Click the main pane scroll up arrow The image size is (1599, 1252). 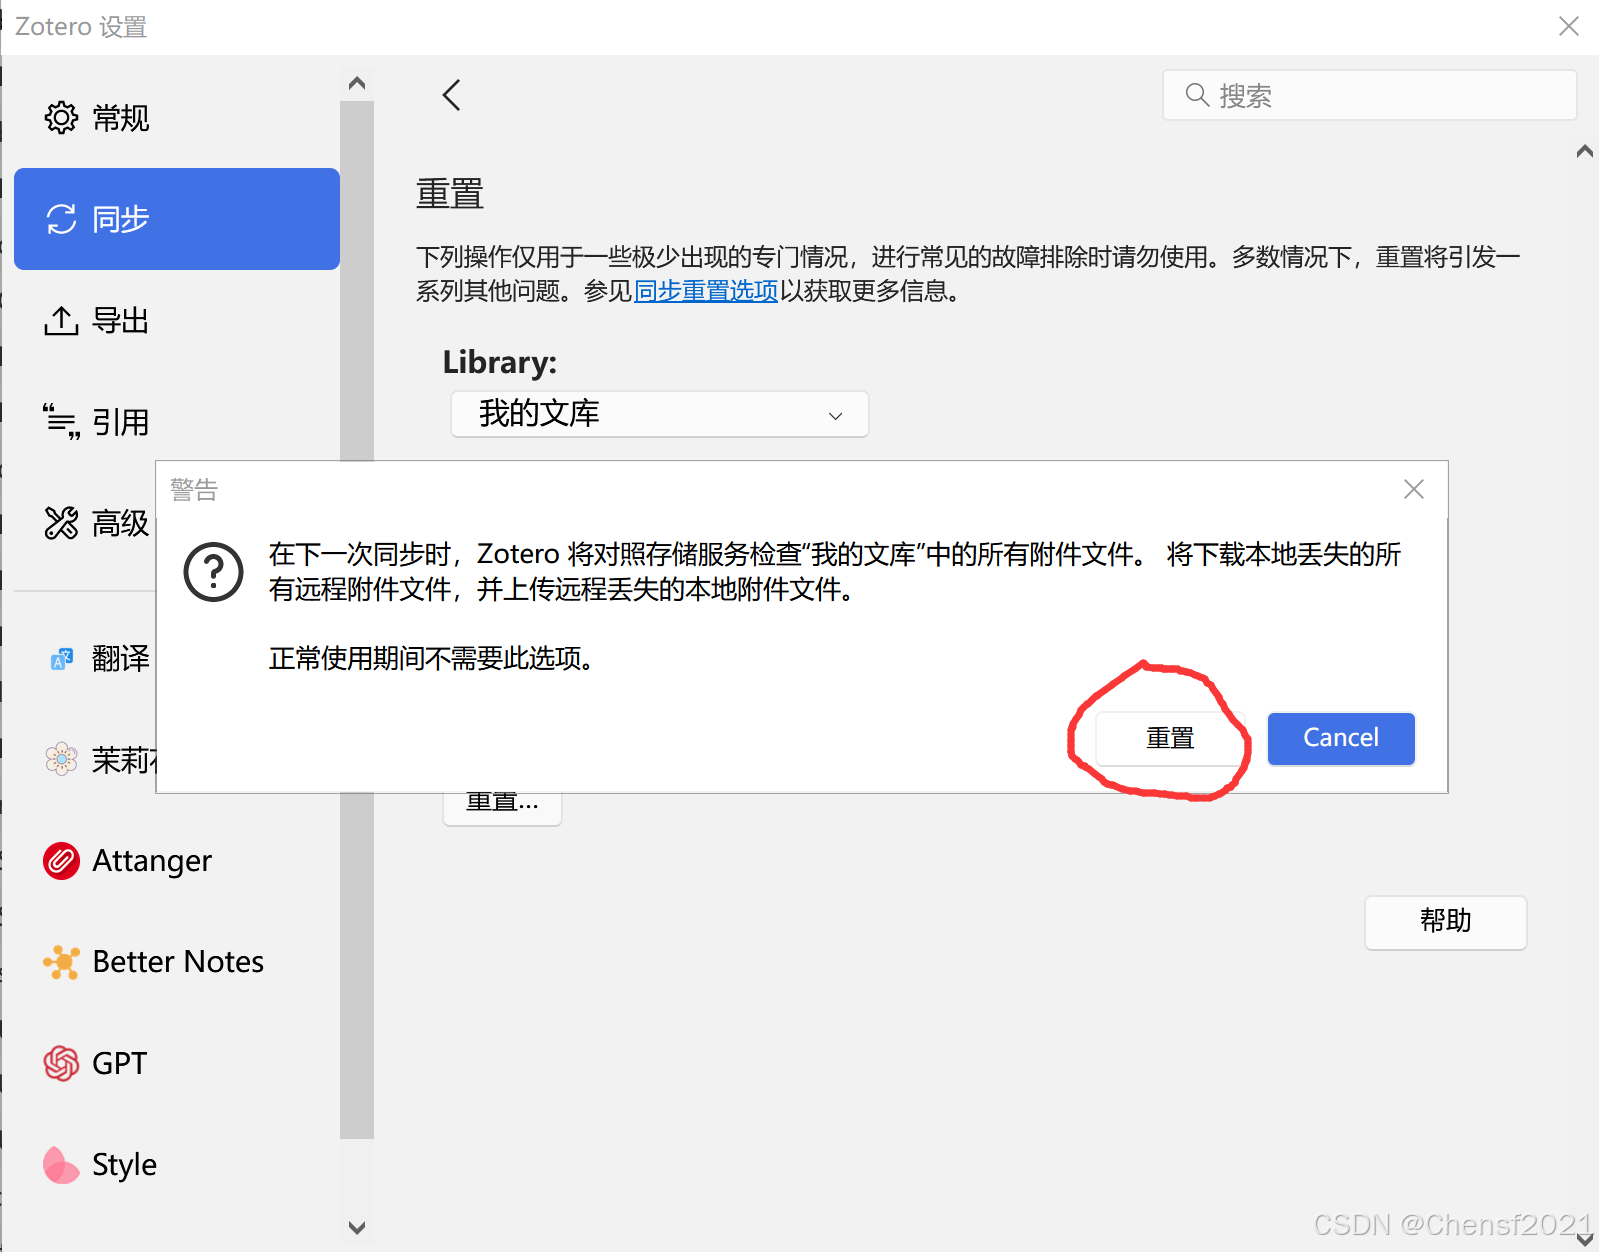[1585, 151]
